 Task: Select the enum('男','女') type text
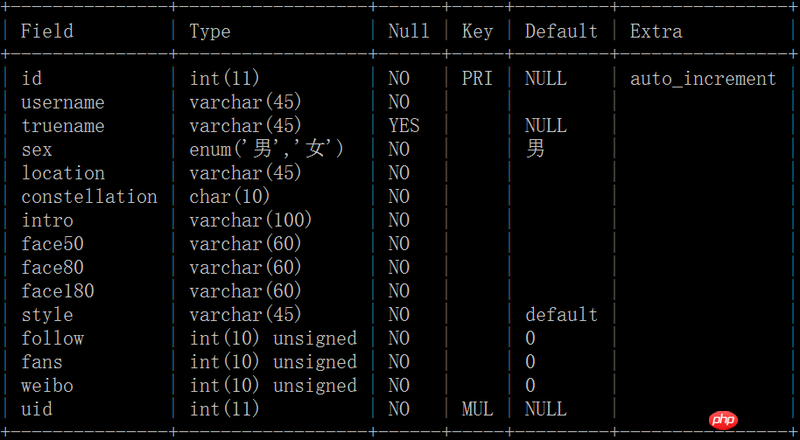click(267, 149)
